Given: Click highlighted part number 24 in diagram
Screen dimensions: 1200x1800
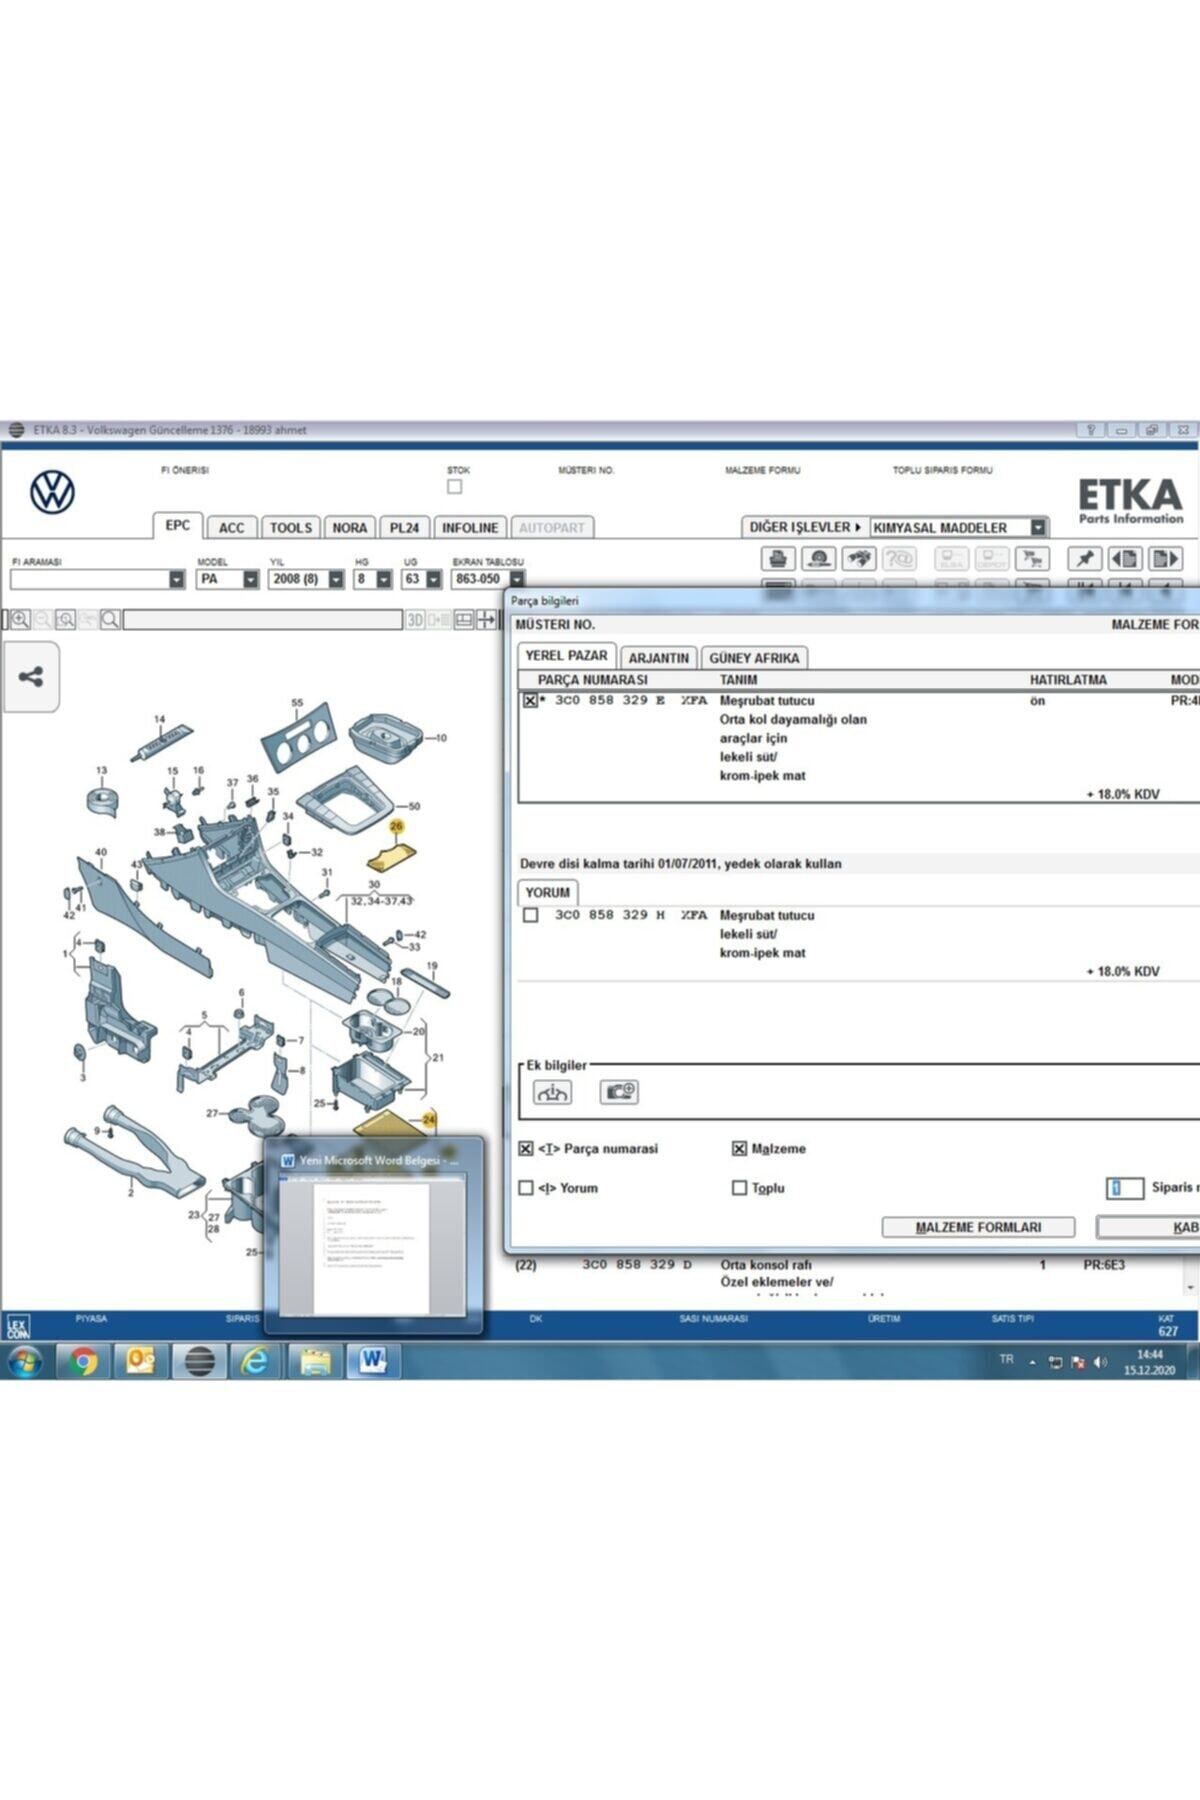Looking at the screenshot, I should pyautogui.click(x=429, y=1119).
